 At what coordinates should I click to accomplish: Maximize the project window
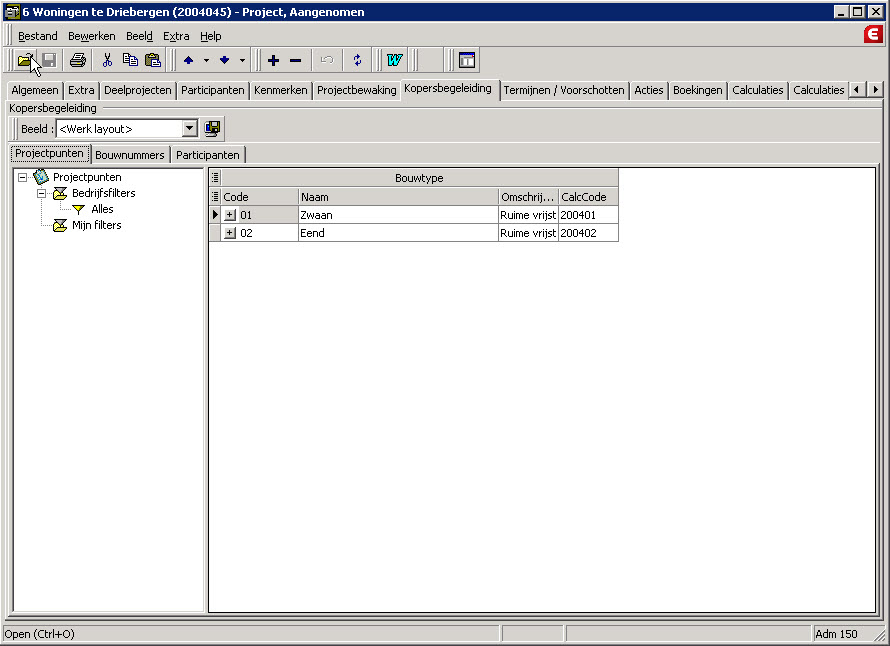click(858, 11)
